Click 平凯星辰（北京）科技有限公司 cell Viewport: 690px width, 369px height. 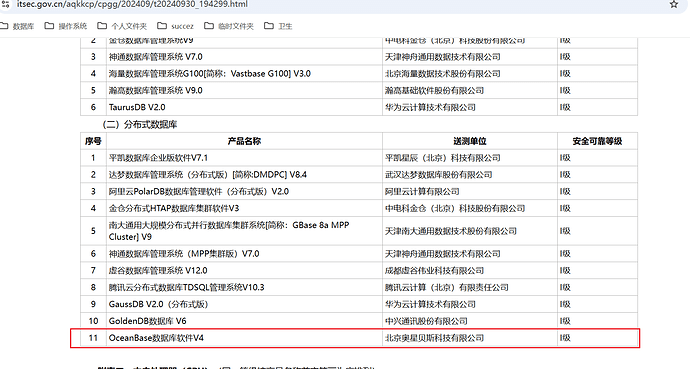[470, 158]
